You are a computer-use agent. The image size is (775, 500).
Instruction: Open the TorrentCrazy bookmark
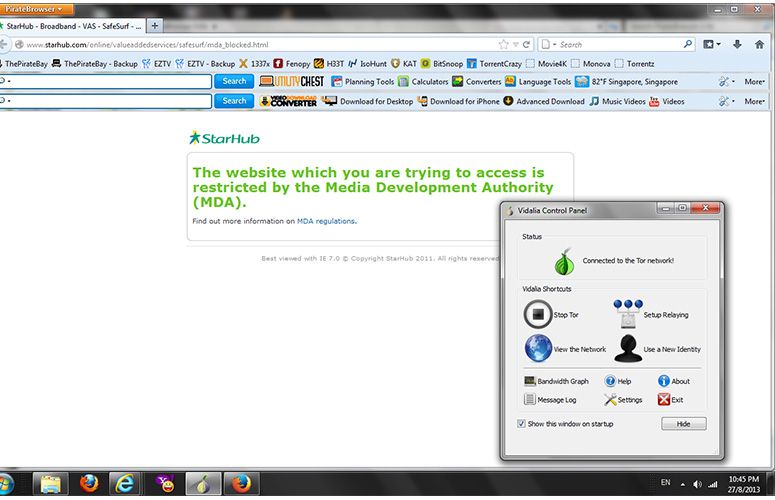click(494, 64)
